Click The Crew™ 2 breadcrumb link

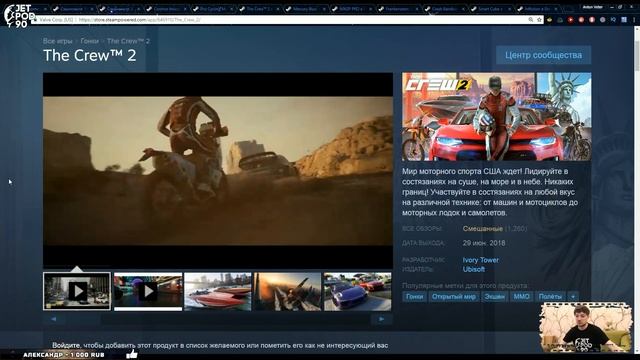[x=128, y=41]
